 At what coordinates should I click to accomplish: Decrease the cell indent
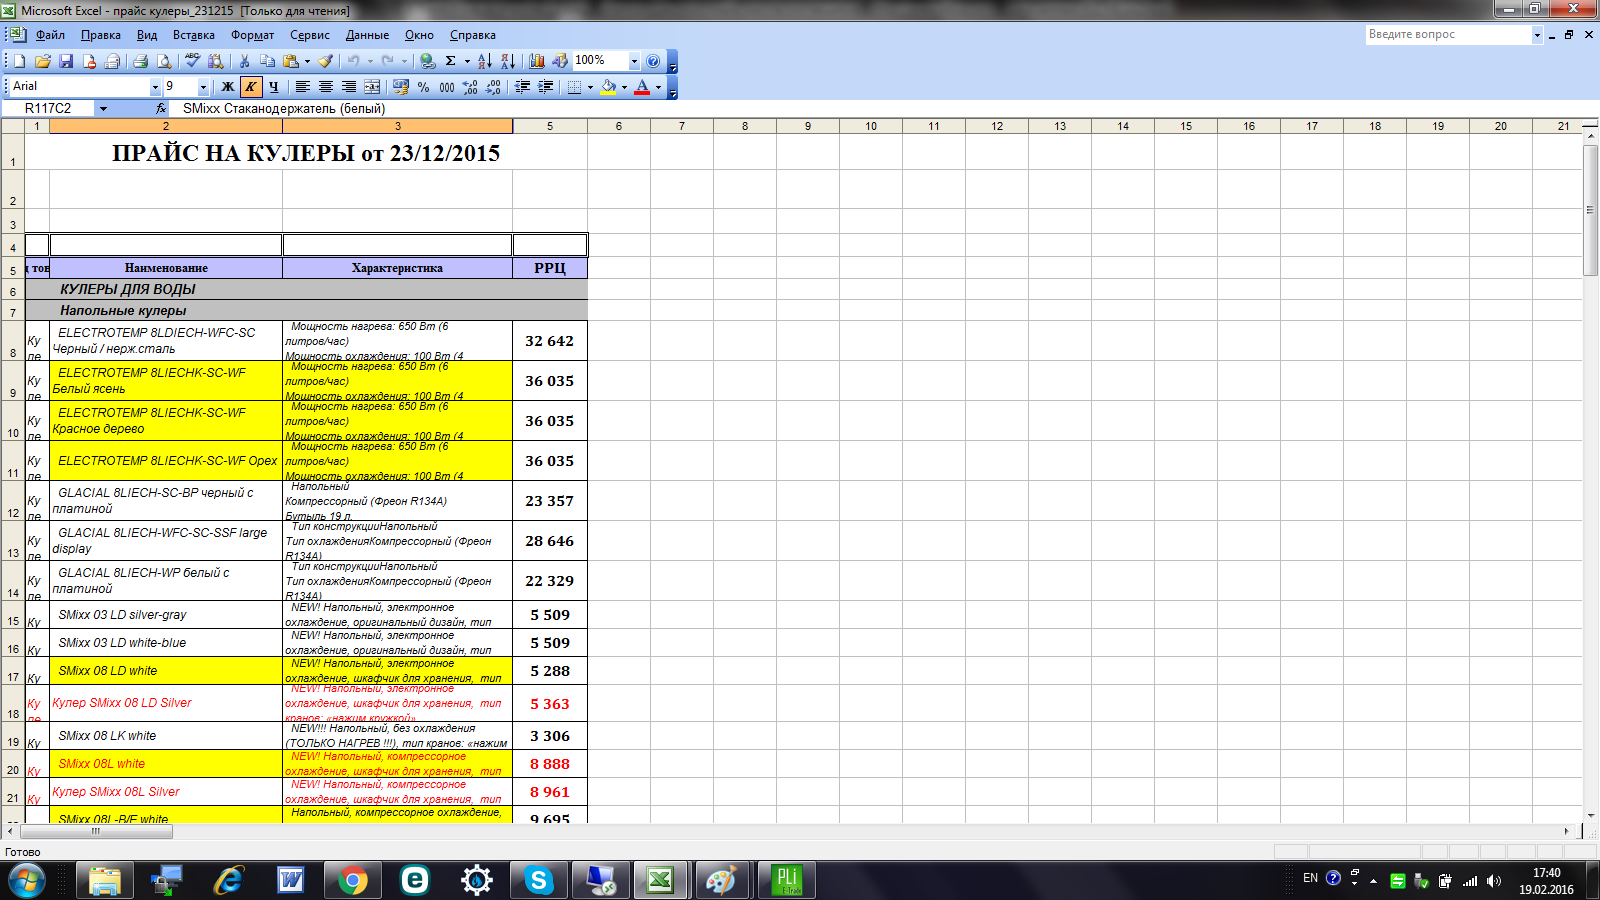pyautogui.click(x=522, y=87)
